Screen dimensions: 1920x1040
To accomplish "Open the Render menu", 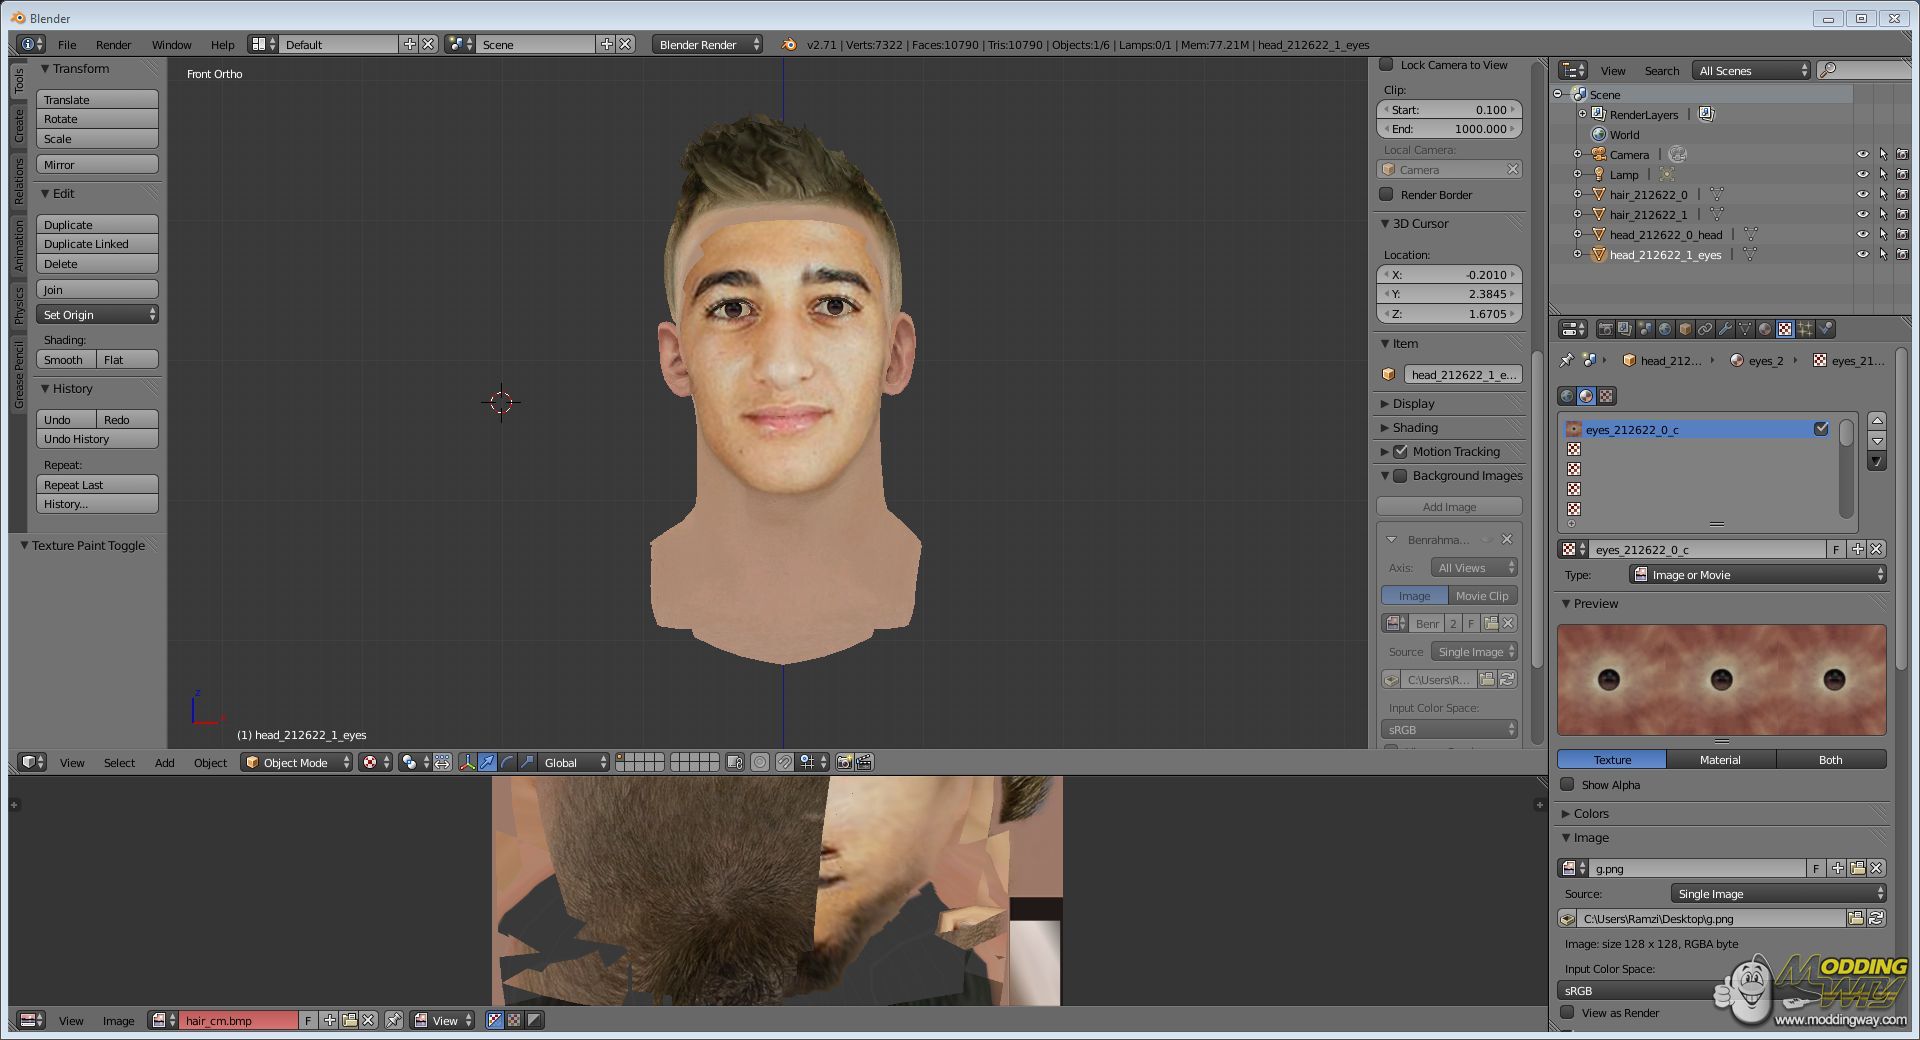I will (113, 45).
